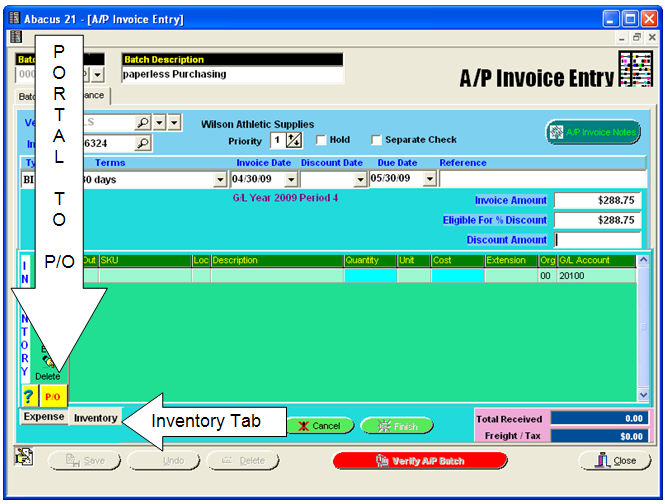Click the invoice number search magnifier icon
665x504 pixels.
pyautogui.click(x=143, y=143)
